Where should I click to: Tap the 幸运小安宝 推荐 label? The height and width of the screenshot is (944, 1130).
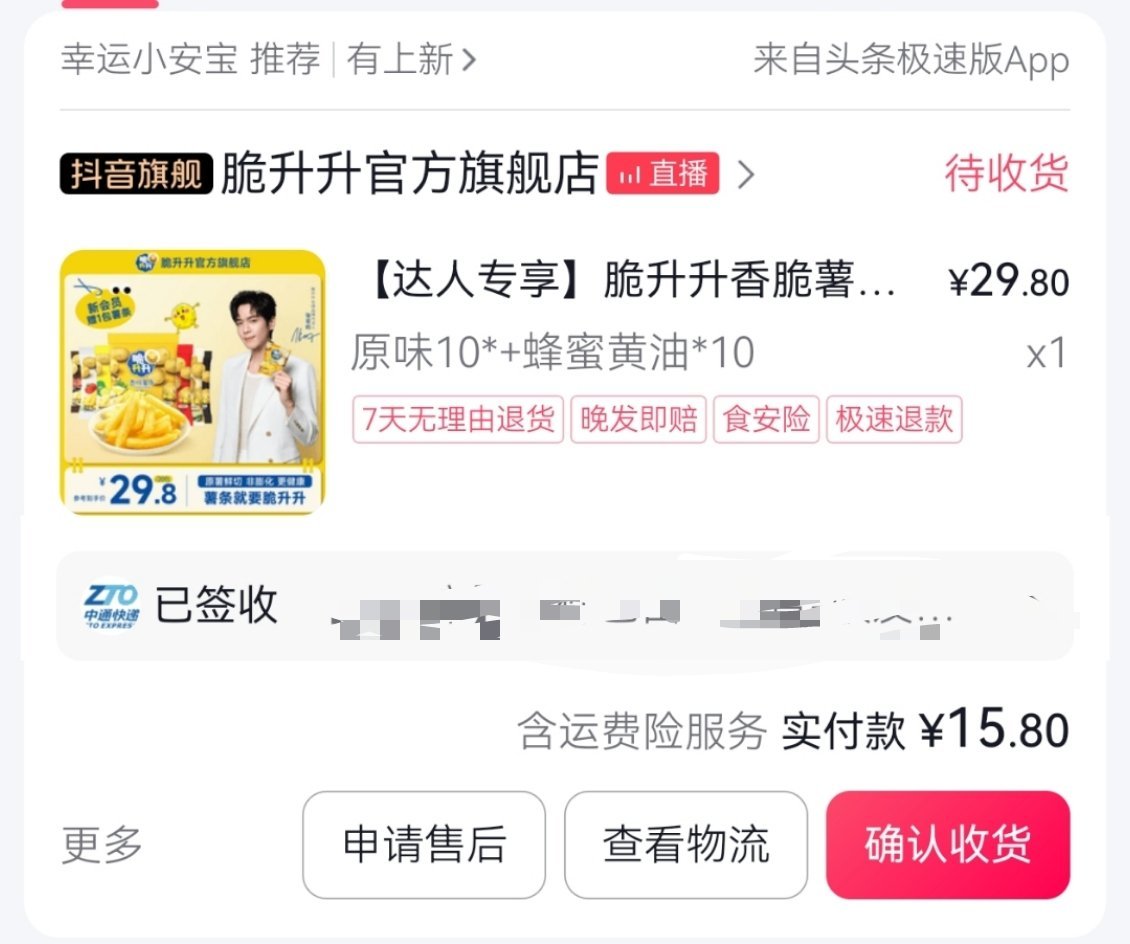pos(191,59)
